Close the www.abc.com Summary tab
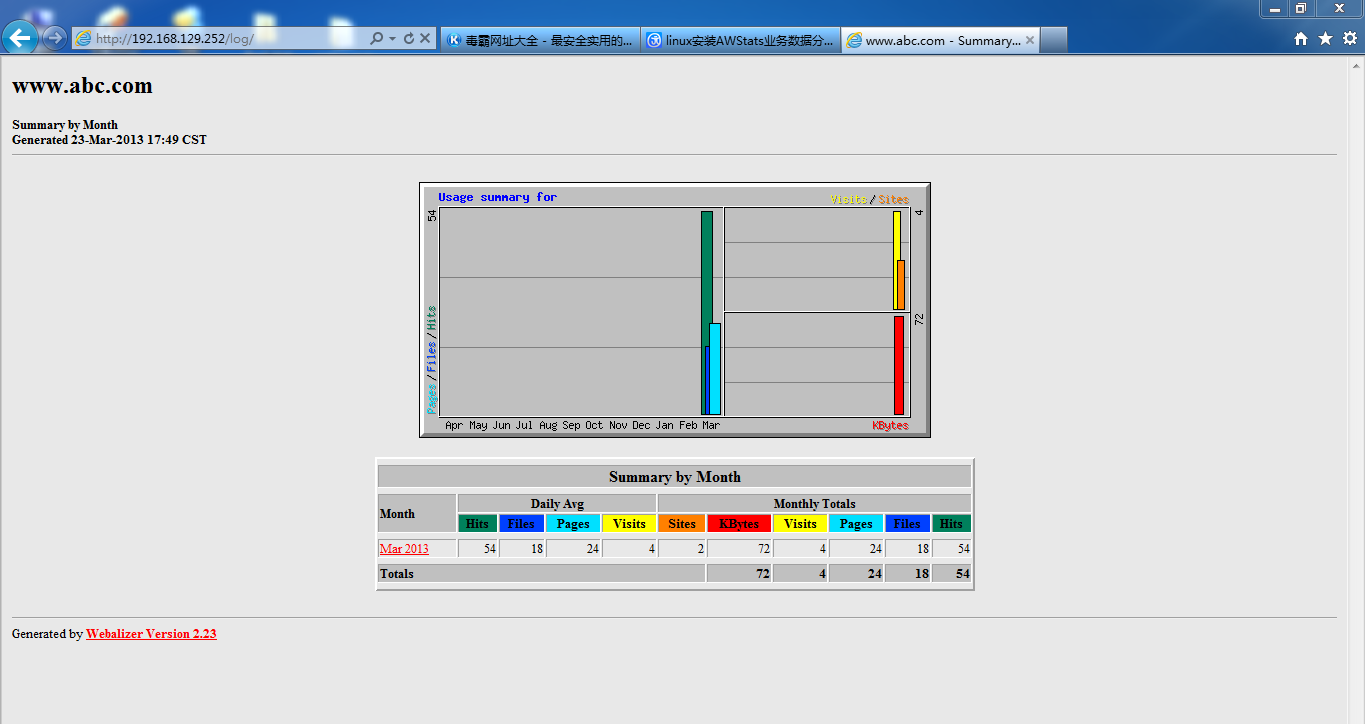 [x=1030, y=40]
